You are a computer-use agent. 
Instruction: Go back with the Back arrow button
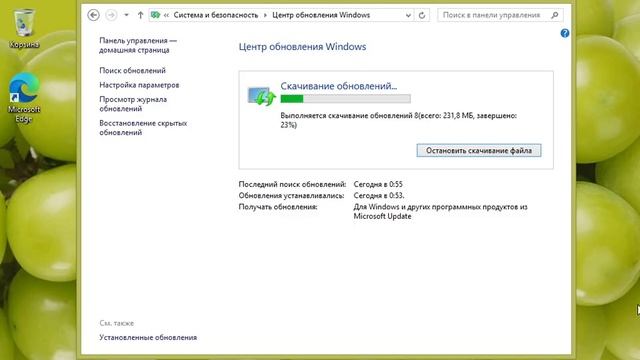click(x=93, y=15)
